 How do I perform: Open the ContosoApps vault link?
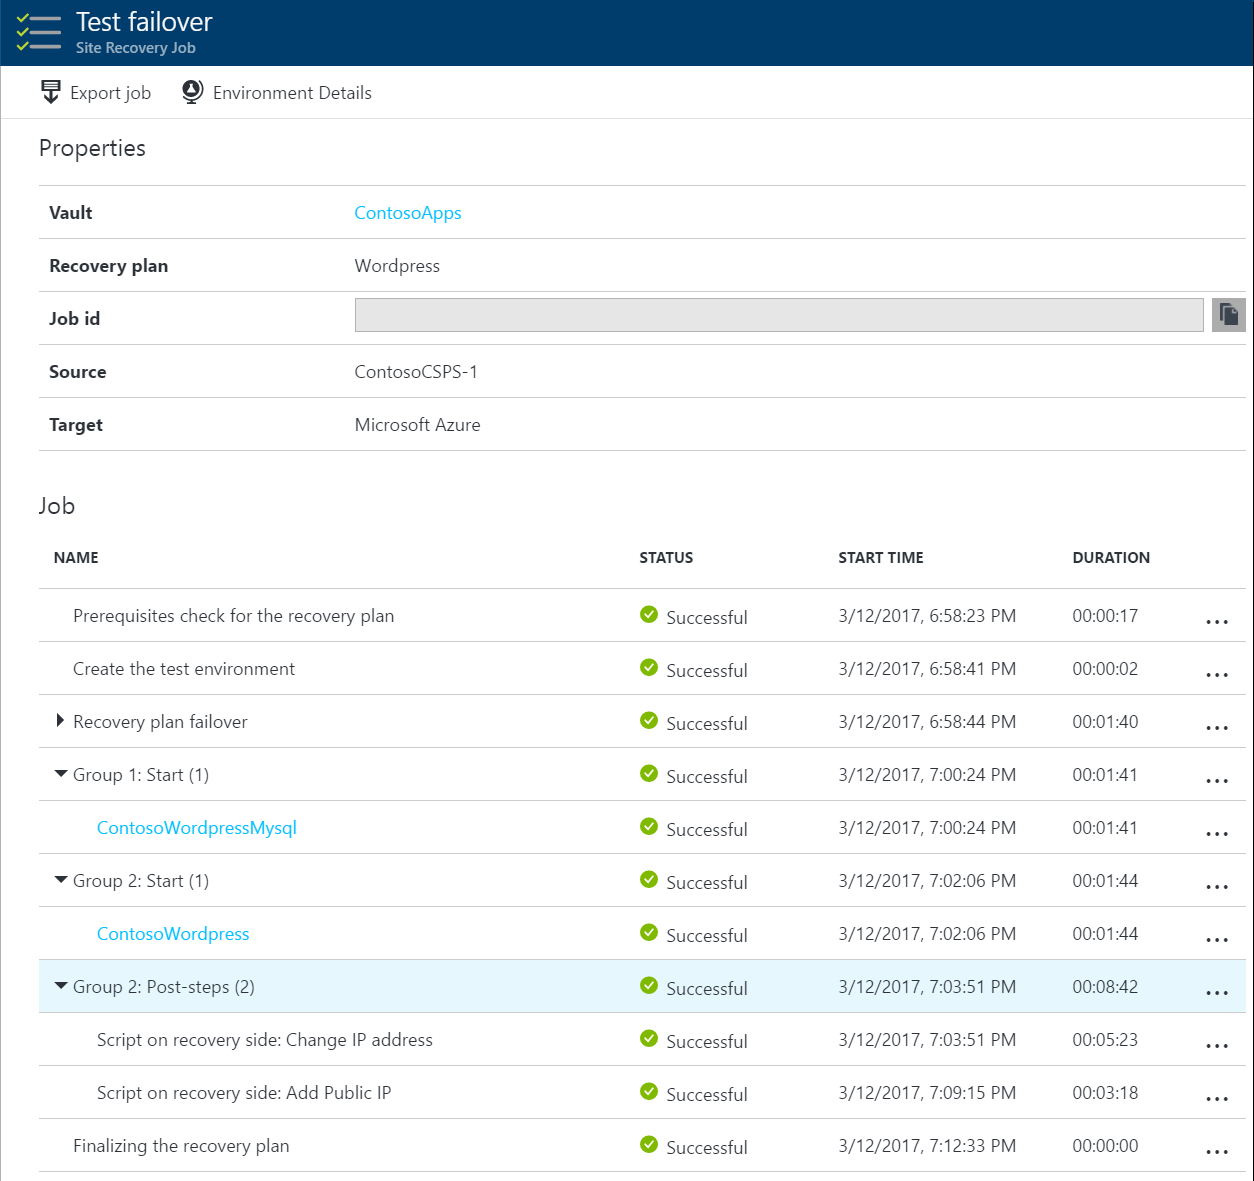tap(408, 212)
